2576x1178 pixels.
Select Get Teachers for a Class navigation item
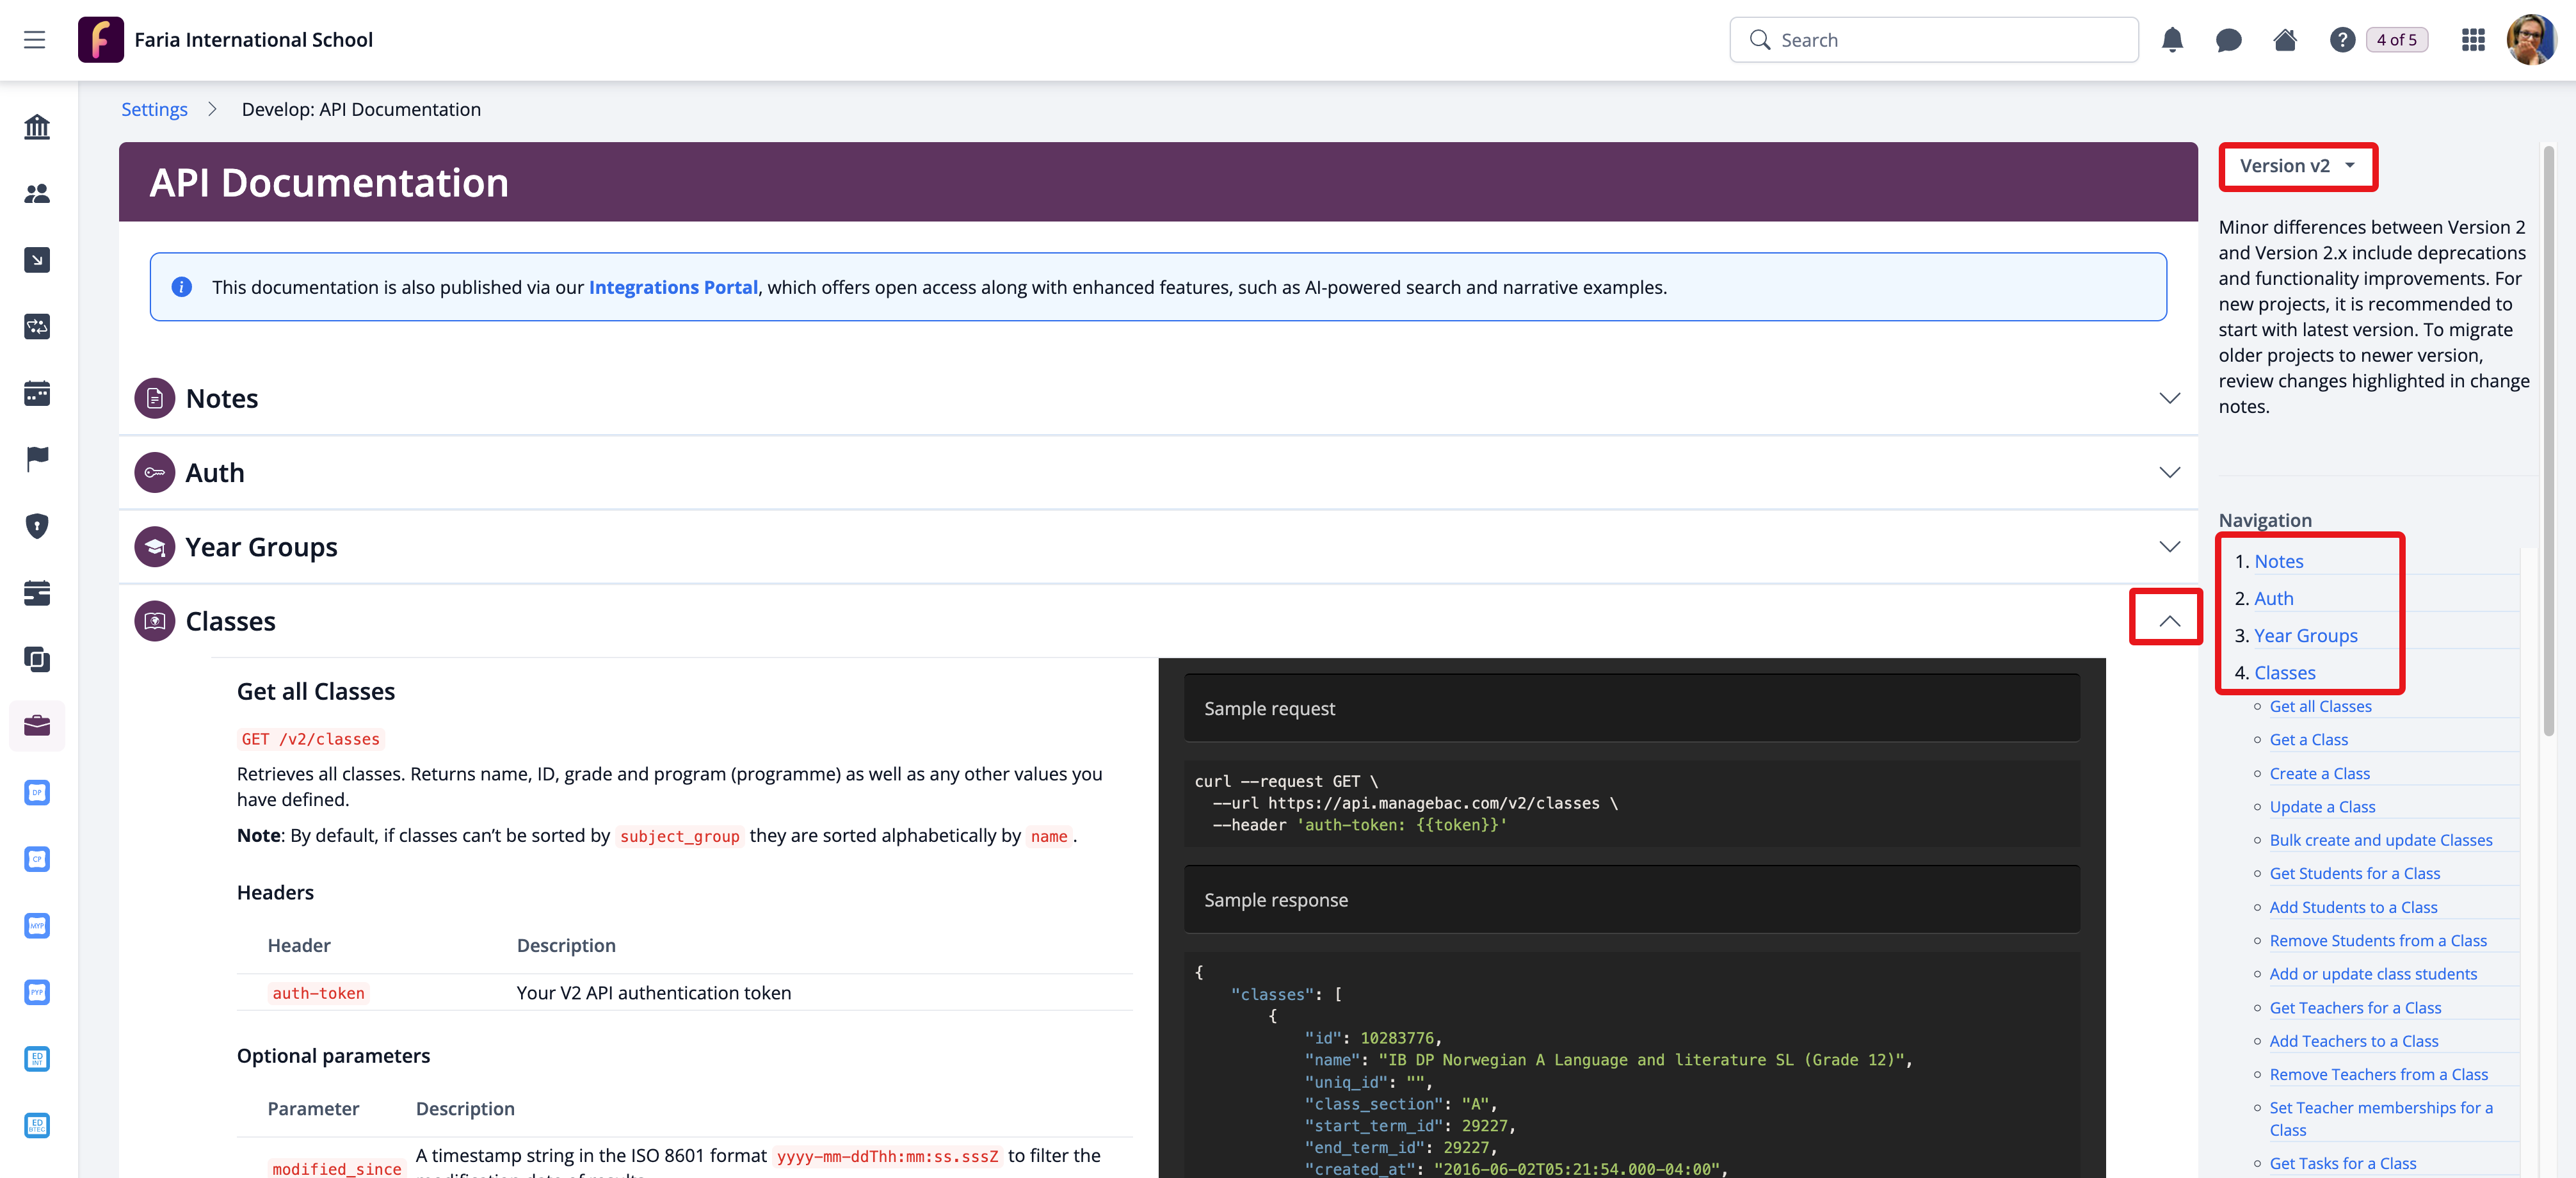coord(2355,1007)
